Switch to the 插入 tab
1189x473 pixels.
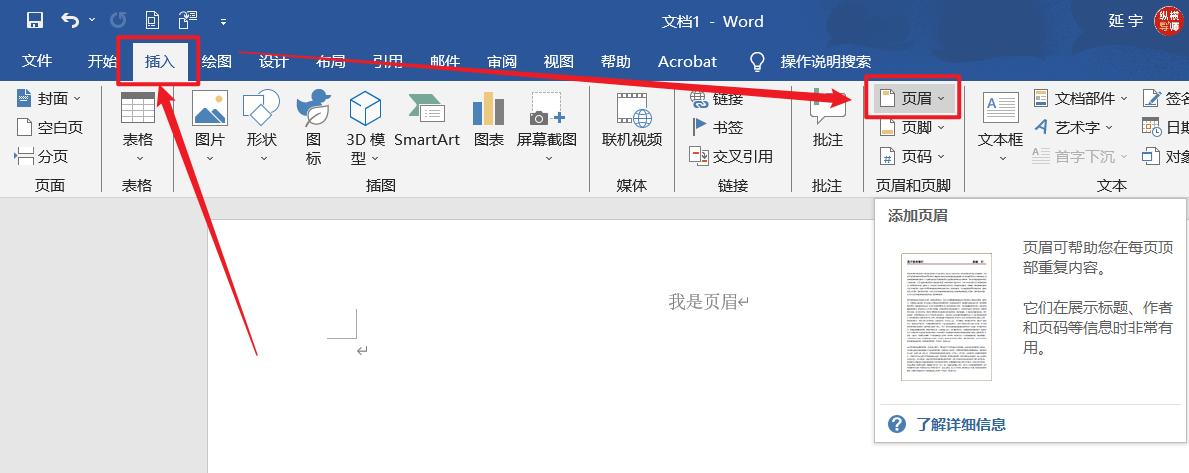pyautogui.click(x=160, y=62)
